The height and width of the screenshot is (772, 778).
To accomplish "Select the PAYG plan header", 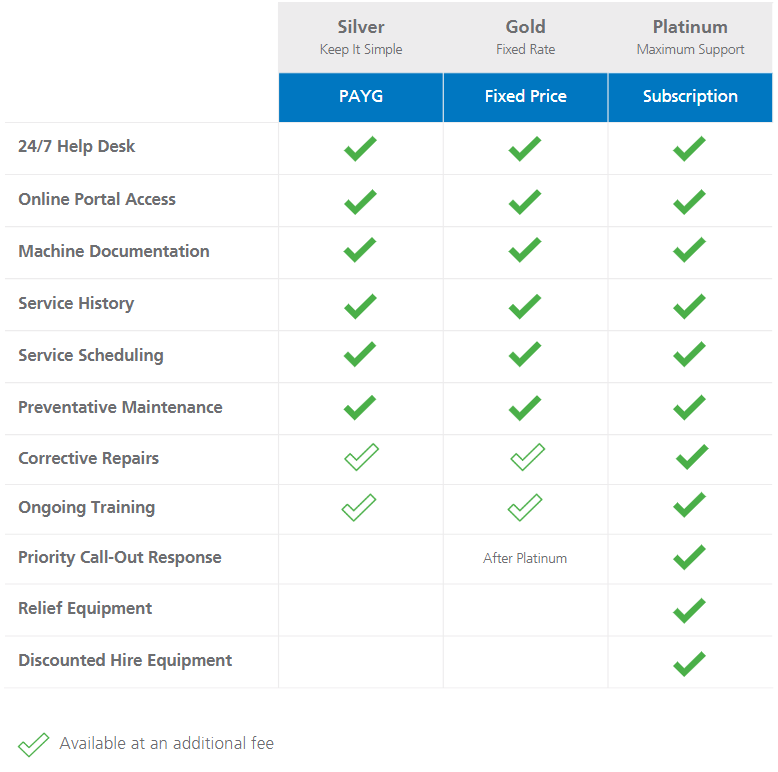I will coord(360,97).
